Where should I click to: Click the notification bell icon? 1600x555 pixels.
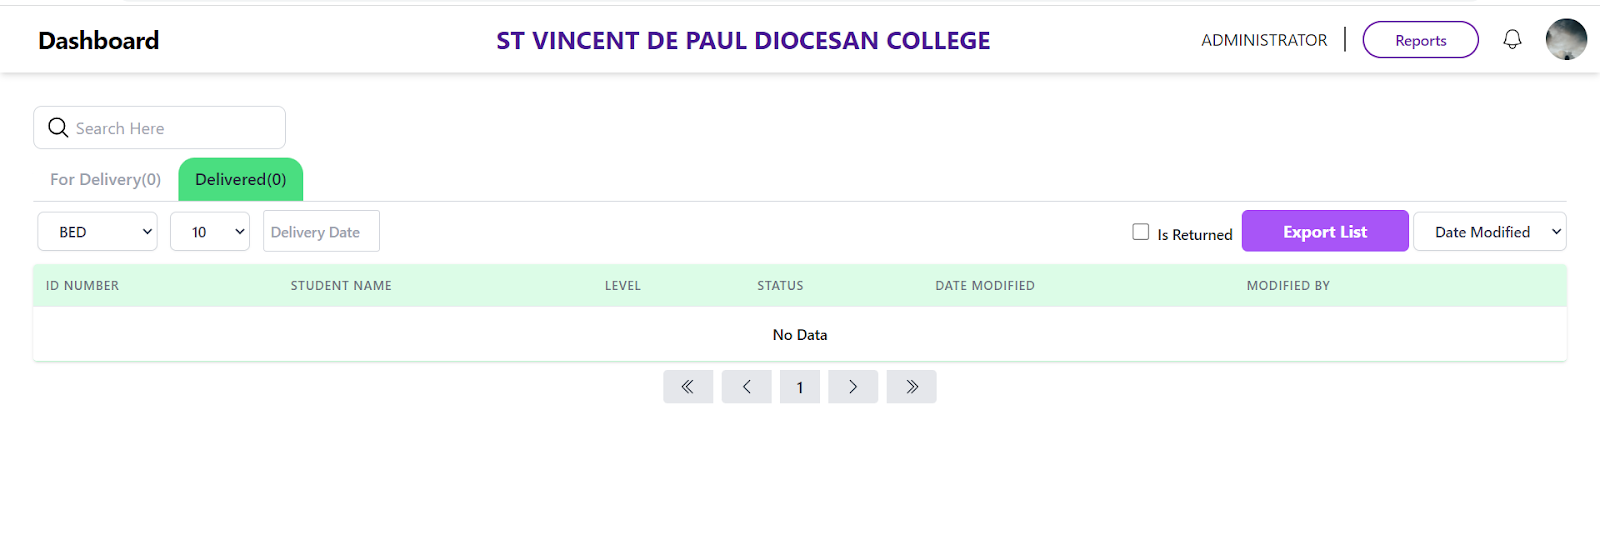tap(1512, 40)
